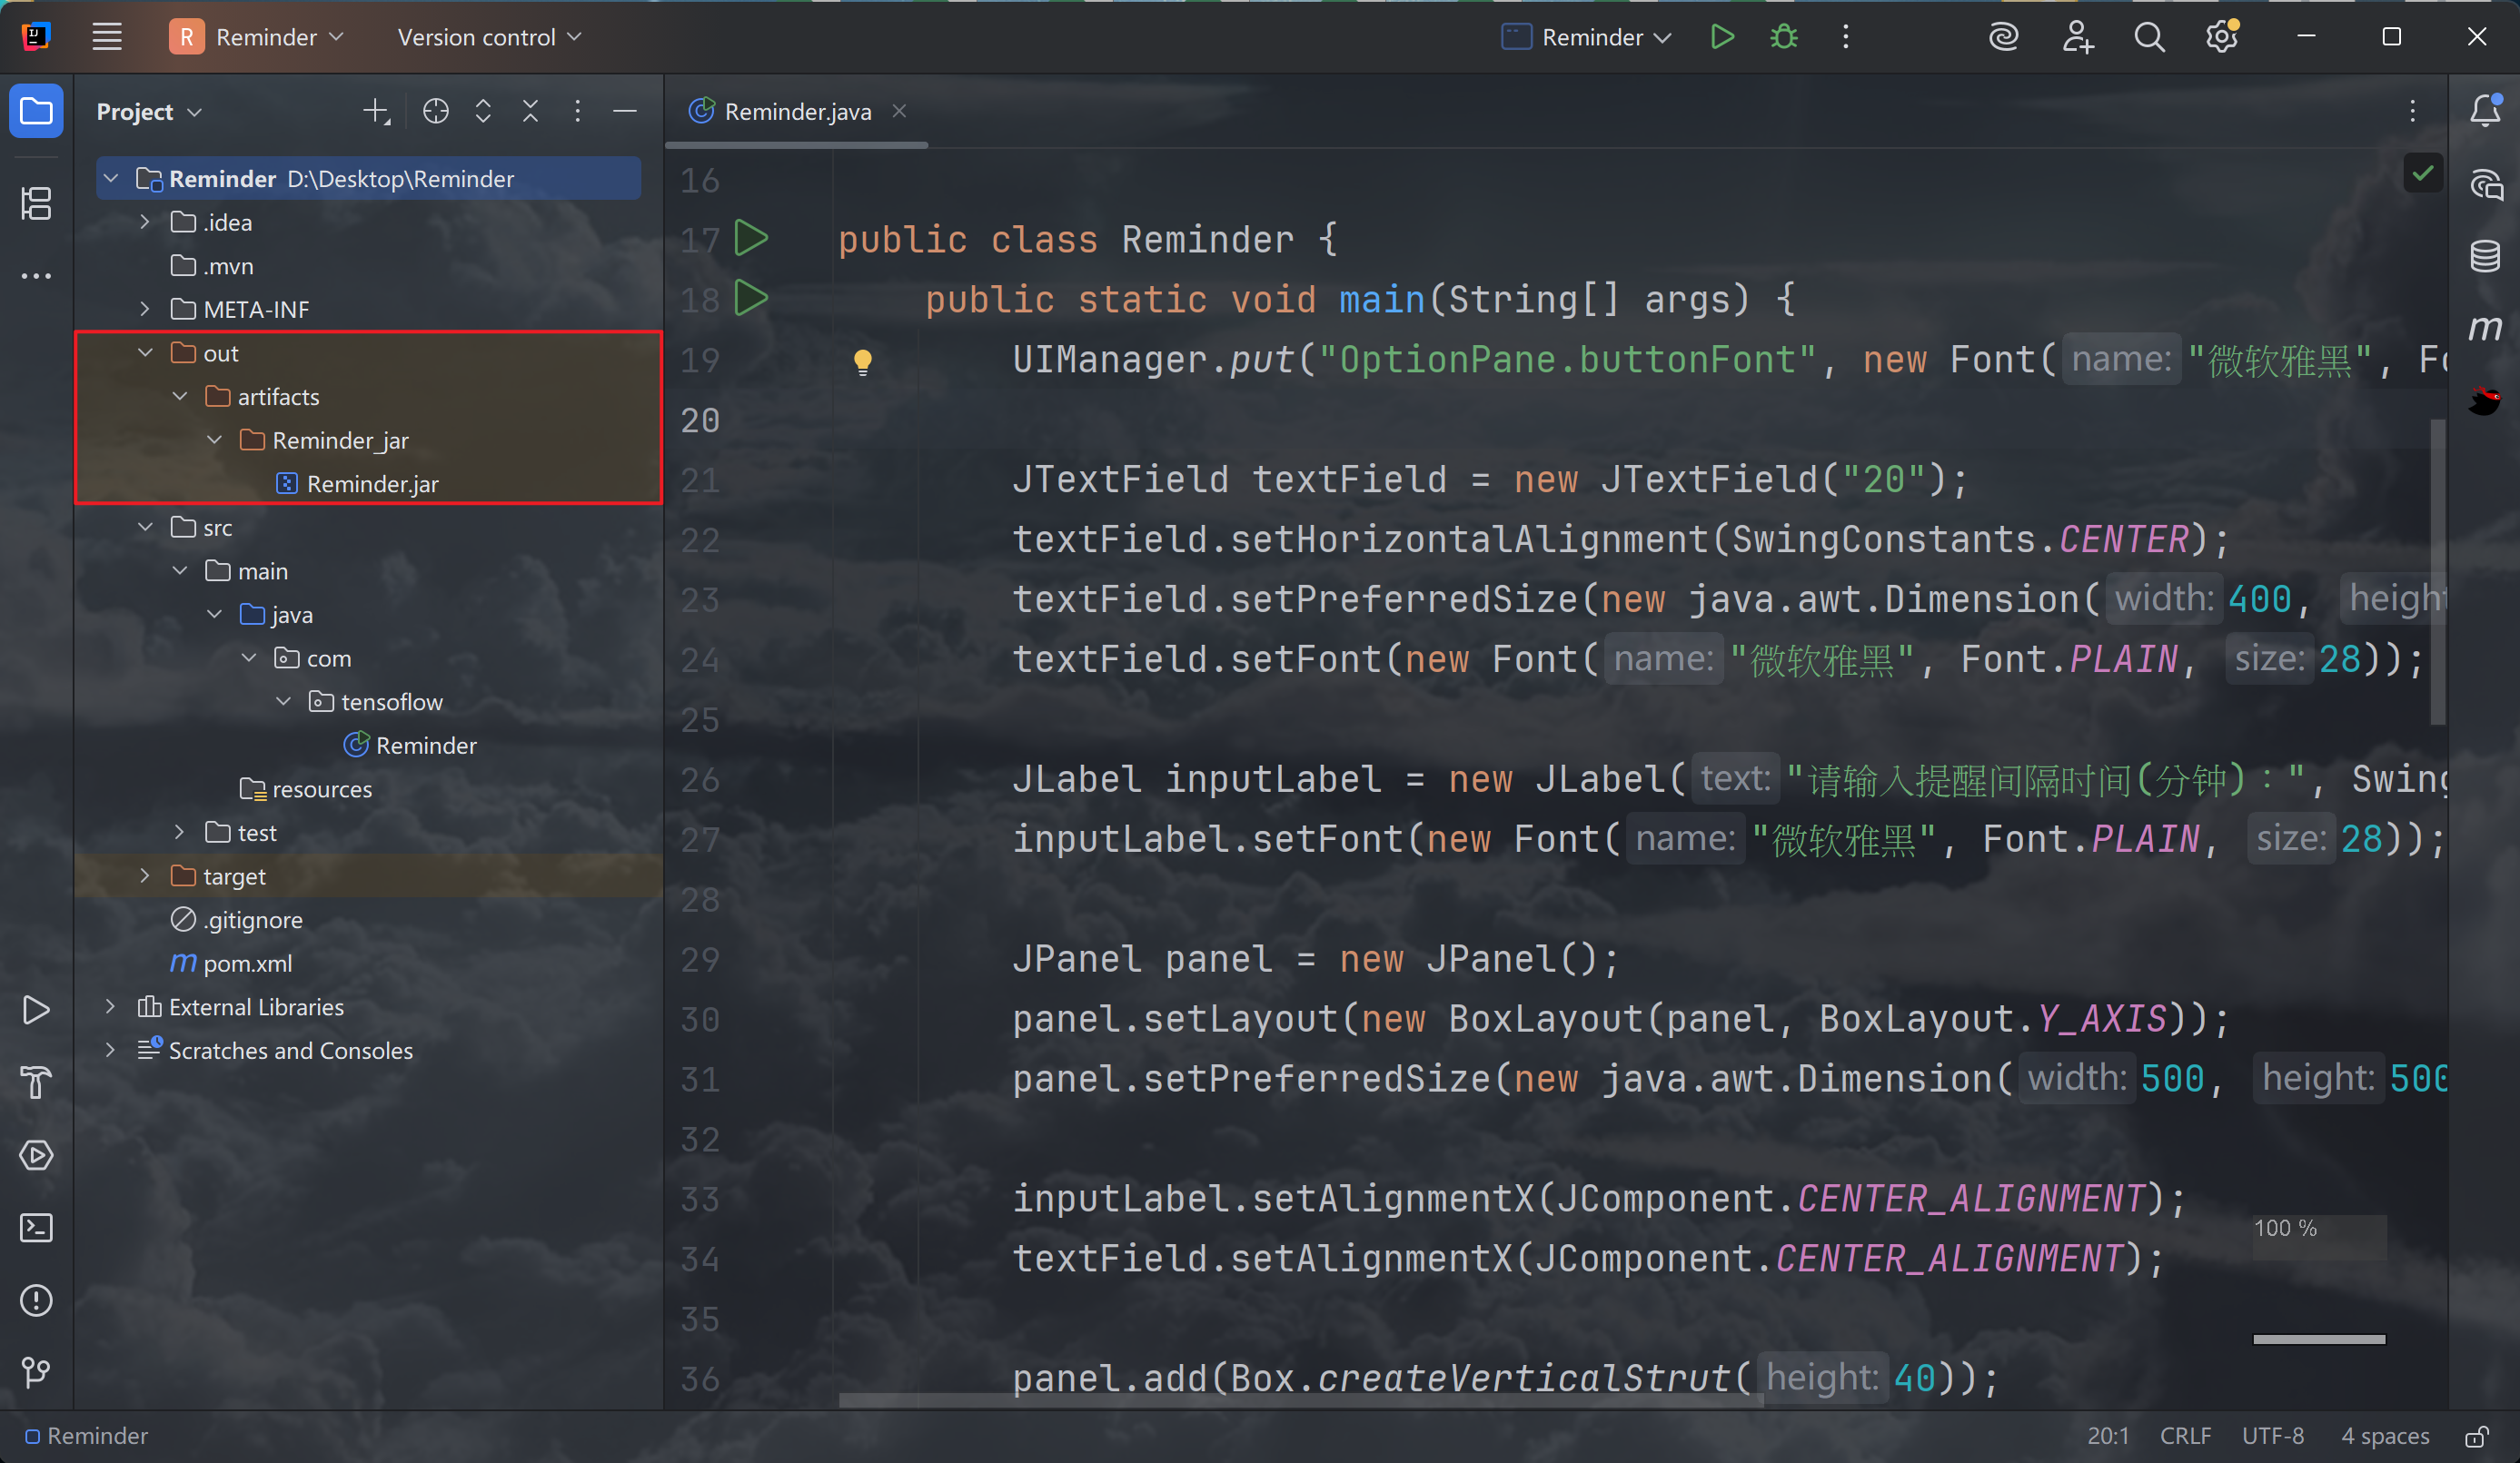Run the Reminder configuration with play button
Image resolution: width=2520 pixels, height=1463 pixels.
[1721, 37]
